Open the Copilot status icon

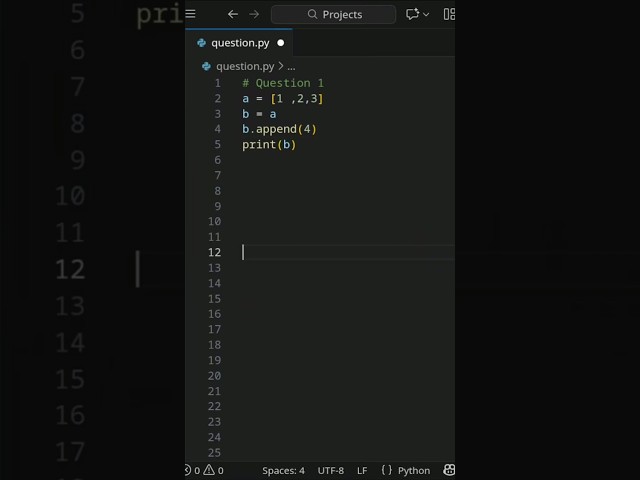449,470
